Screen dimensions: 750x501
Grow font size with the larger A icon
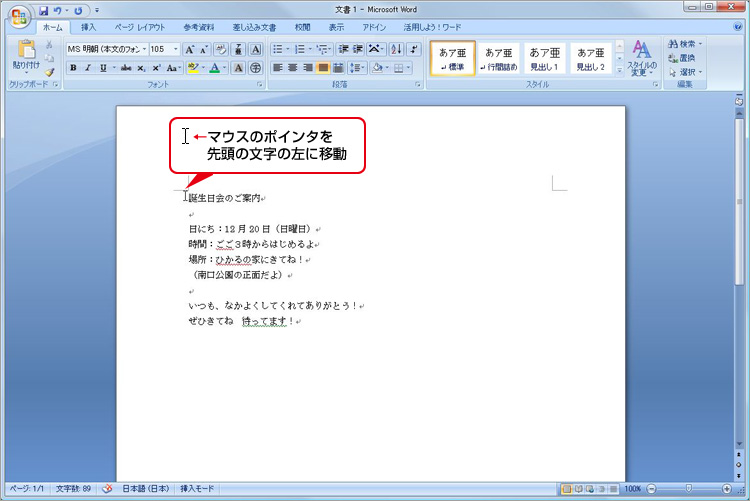190,49
